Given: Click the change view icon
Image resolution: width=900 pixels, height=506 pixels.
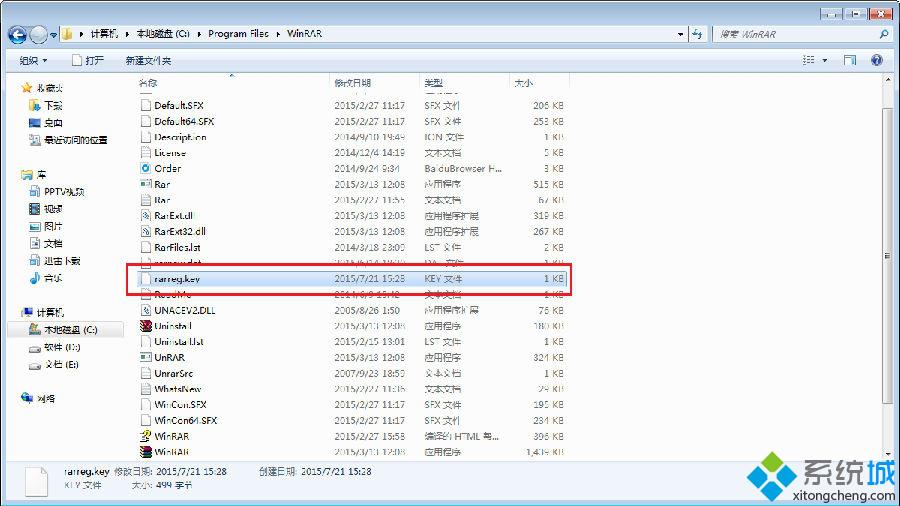Looking at the screenshot, I should coord(808,60).
